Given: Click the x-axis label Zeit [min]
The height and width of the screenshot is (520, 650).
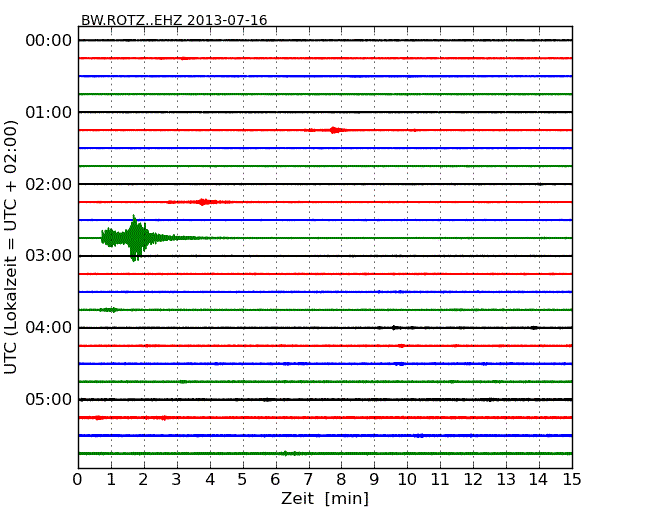Looking at the screenshot, I should [x=325, y=498].
